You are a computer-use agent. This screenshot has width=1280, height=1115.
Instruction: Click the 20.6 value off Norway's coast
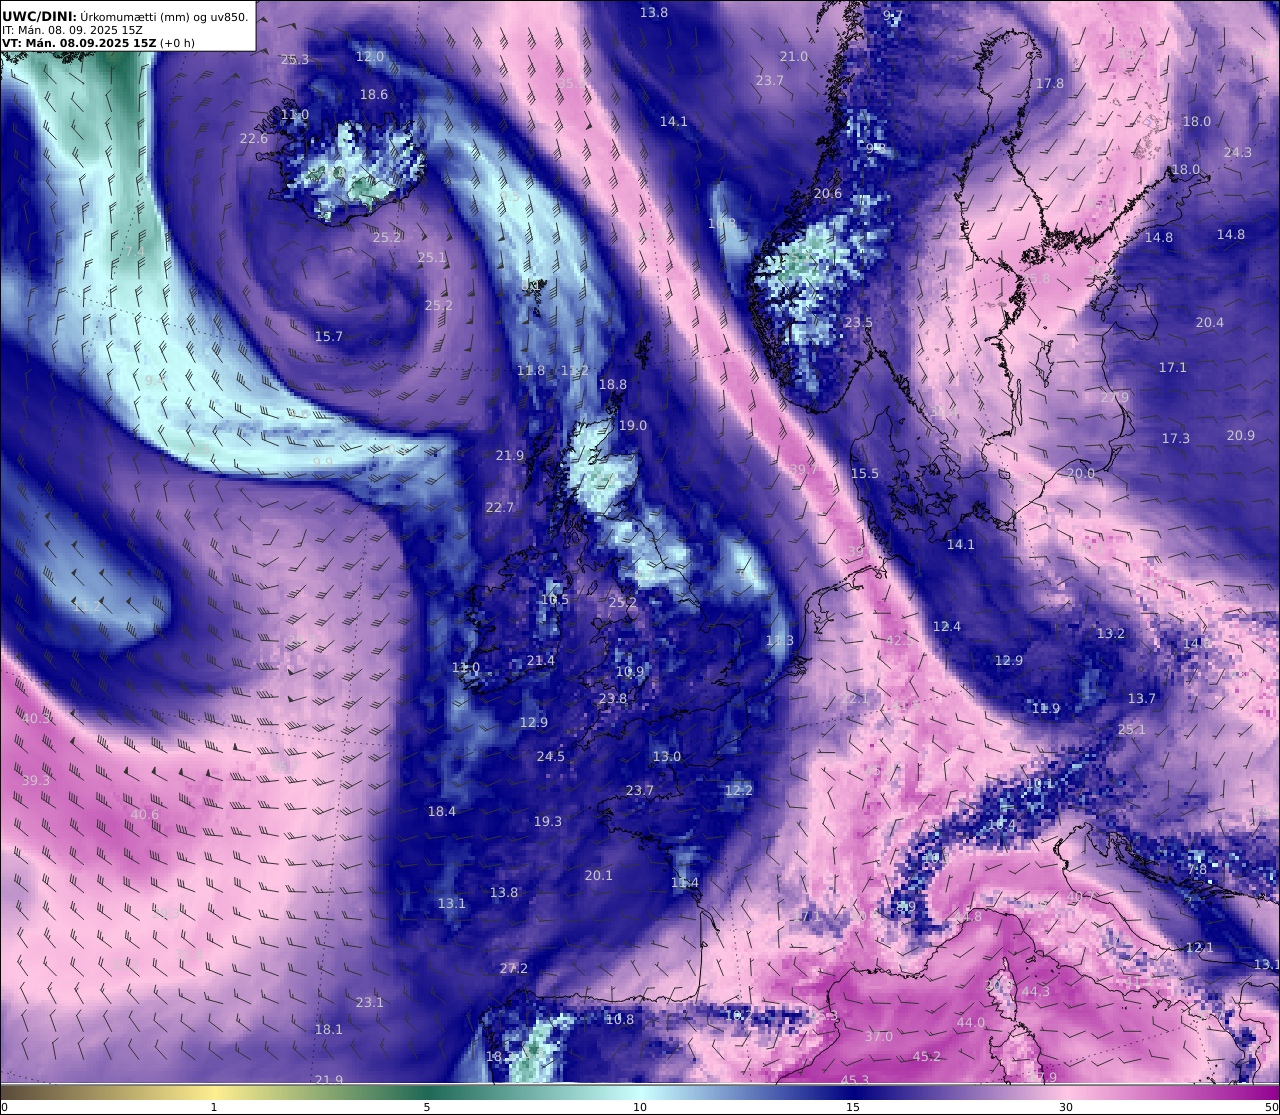pos(828,194)
